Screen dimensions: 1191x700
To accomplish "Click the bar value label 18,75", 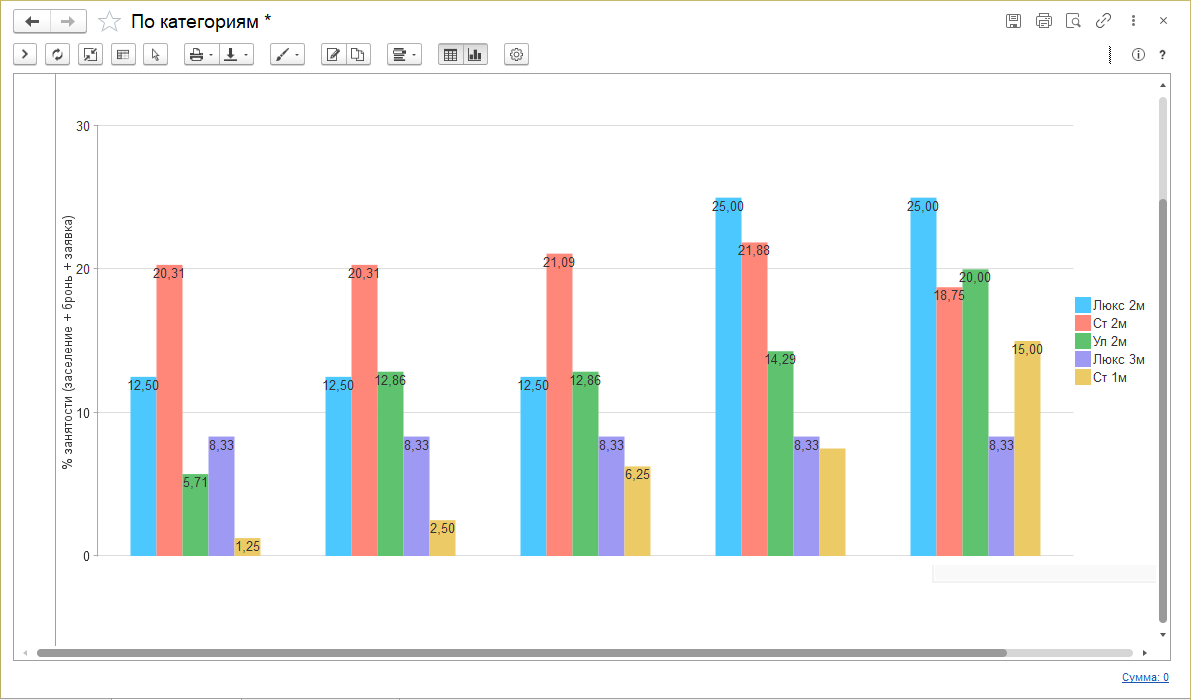I will [949, 295].
